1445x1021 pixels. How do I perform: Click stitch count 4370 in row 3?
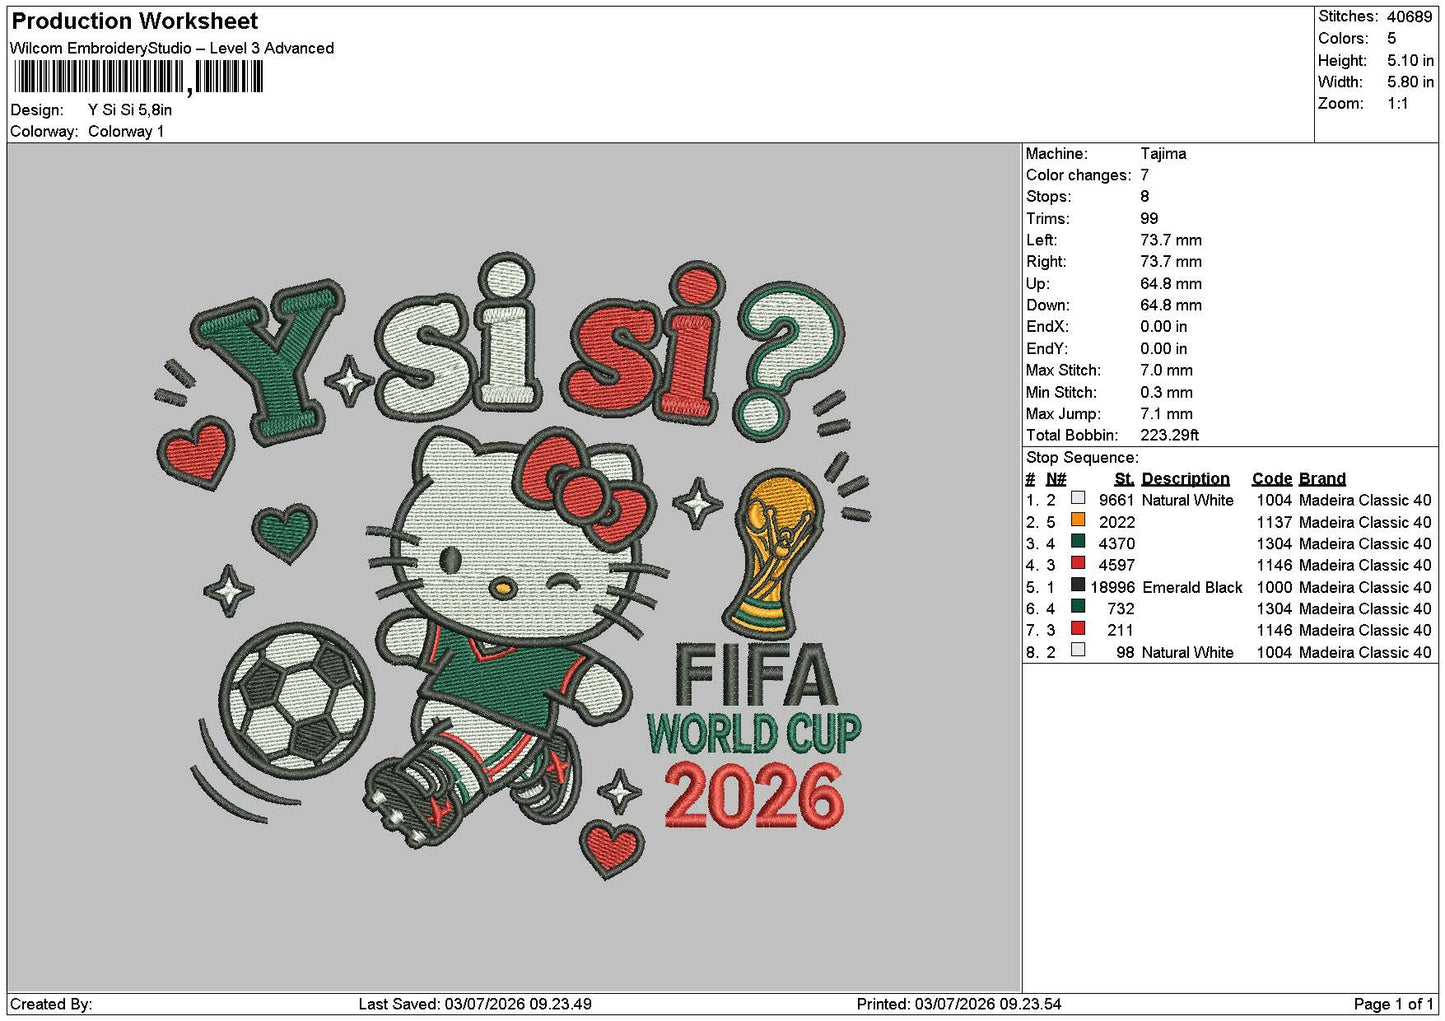coord(1117,544)
